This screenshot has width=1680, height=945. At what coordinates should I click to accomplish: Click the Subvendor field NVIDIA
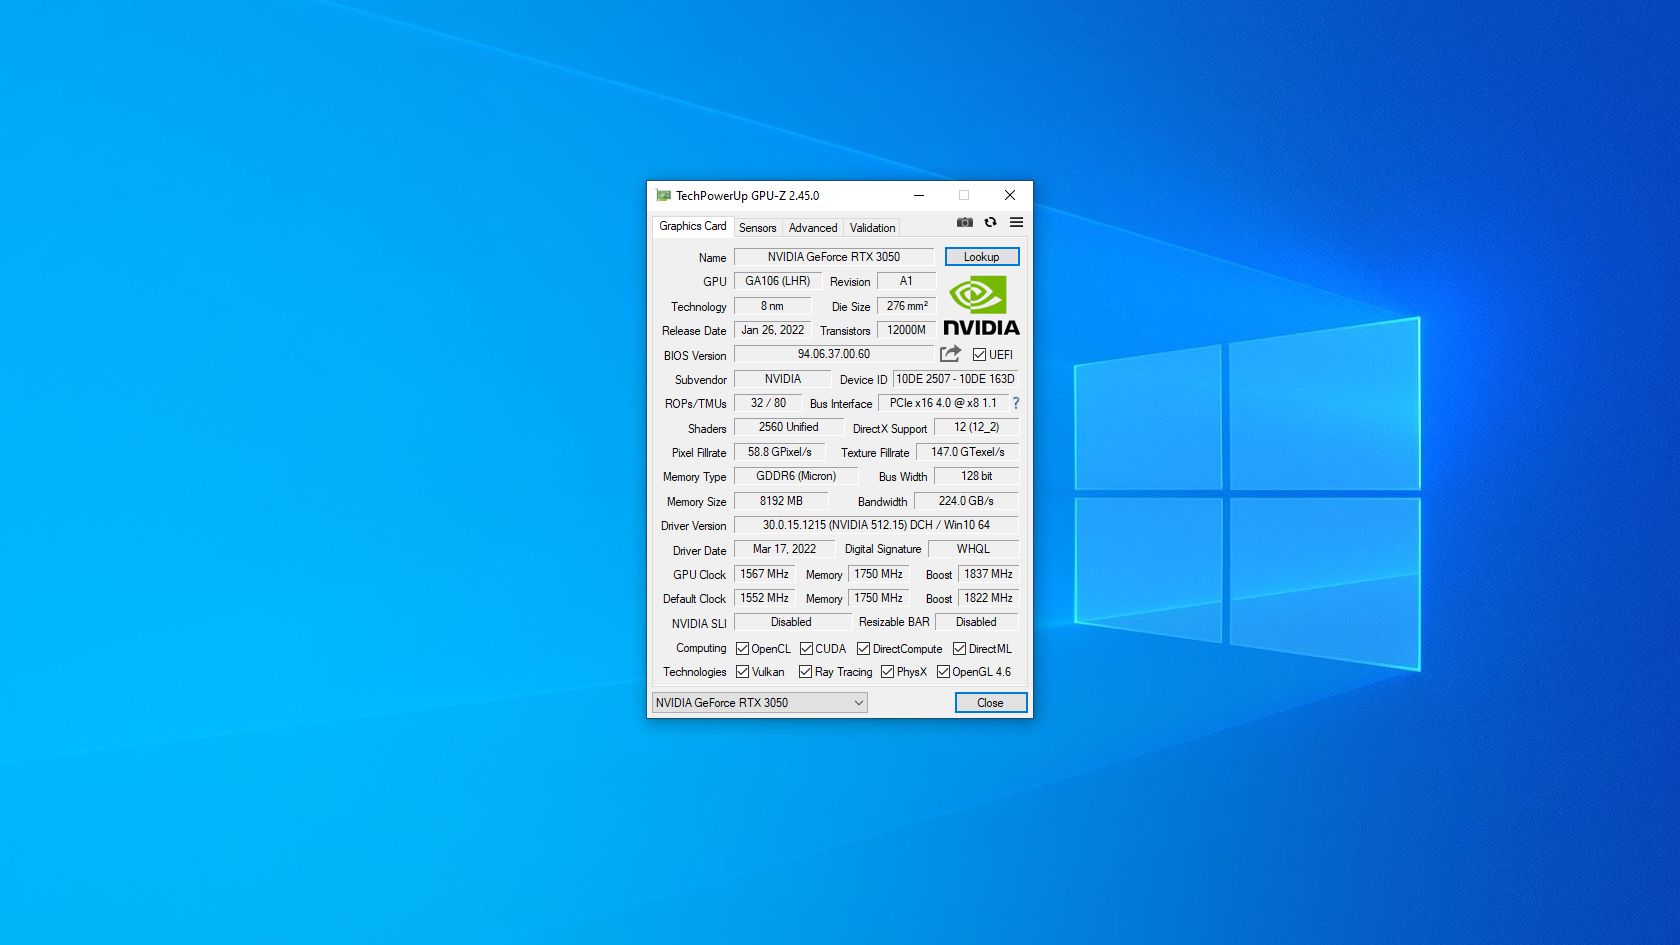point(783,379)
